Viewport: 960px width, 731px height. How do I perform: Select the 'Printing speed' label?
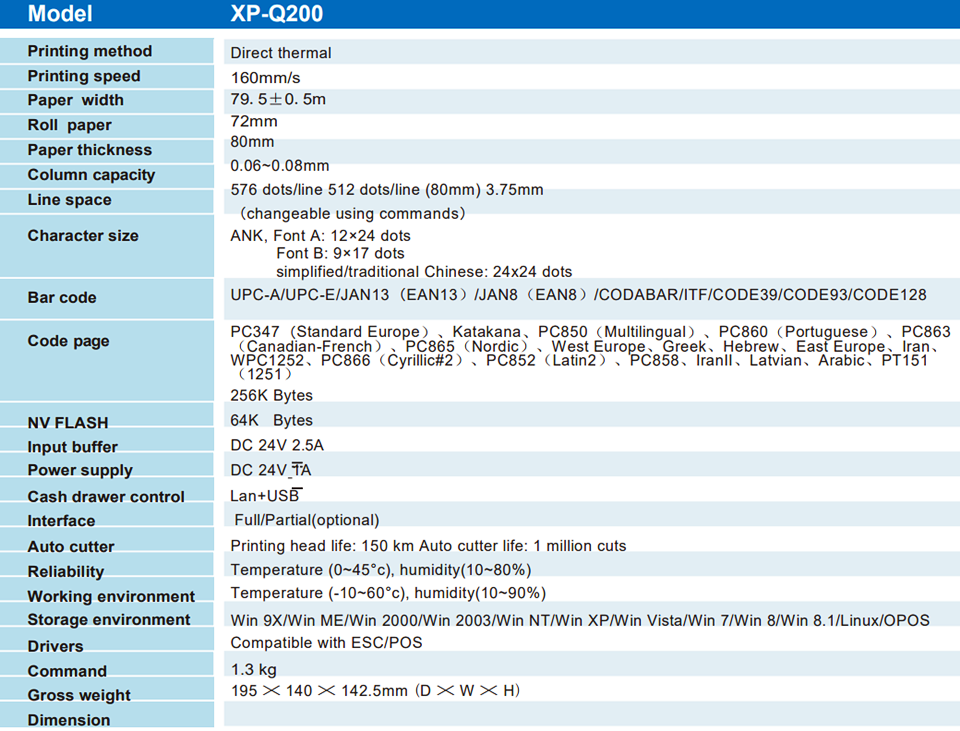84,76
